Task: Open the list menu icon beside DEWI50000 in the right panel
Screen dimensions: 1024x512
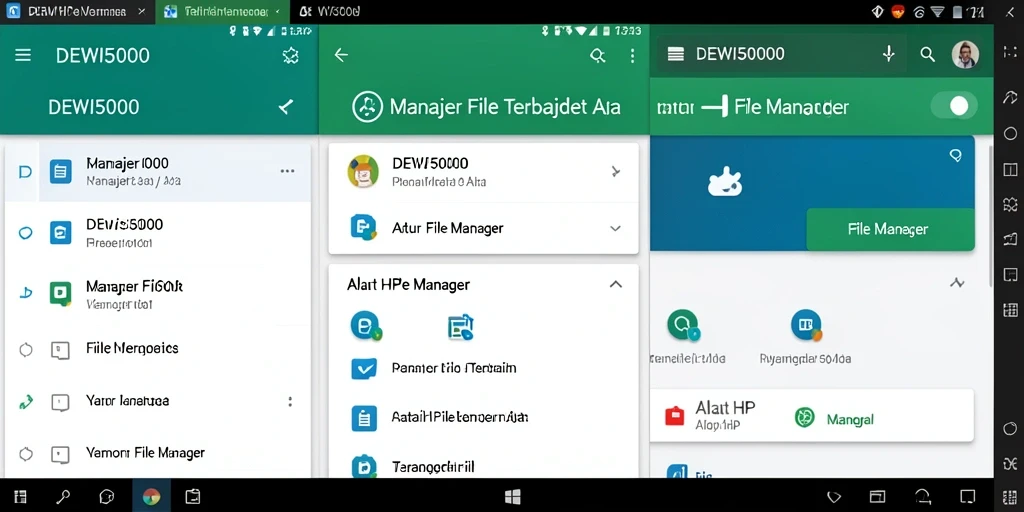Action: click(x=676, y=55)
